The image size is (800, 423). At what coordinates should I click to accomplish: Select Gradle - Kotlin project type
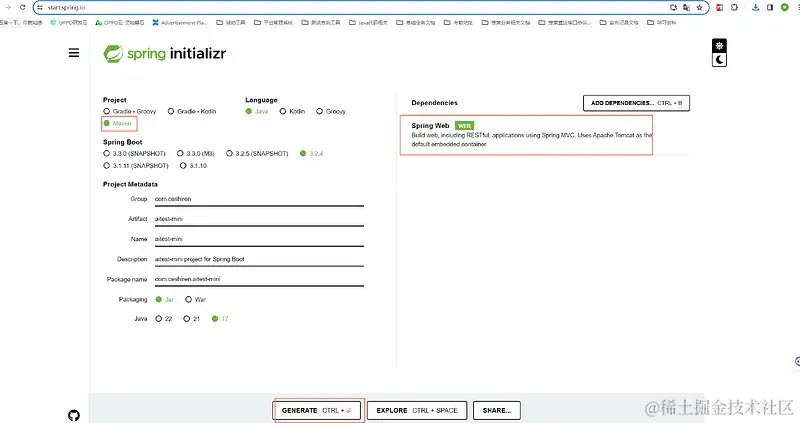[192, 111]
